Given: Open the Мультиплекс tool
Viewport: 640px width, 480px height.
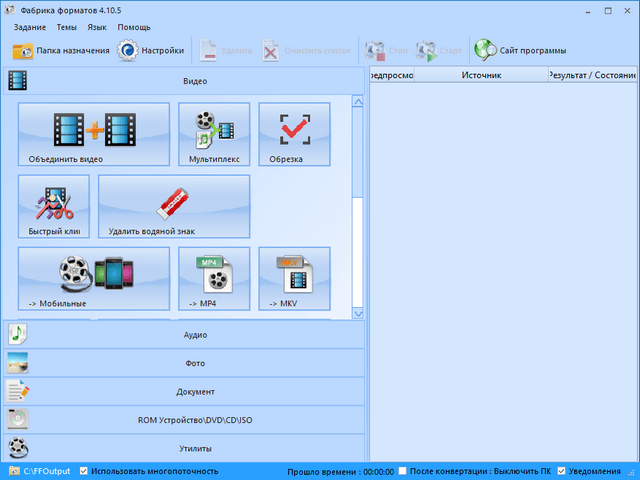Looking at the screenshot, I should pos(213,127).
